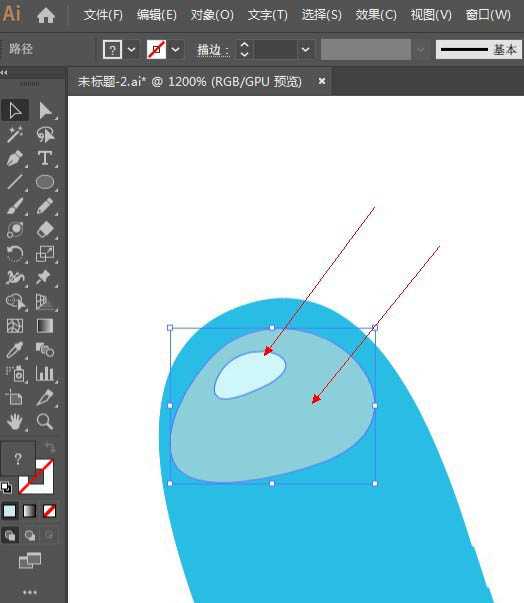Open the 效果(C) menu
Image resolution: width=524 pixels, height=603 pixels.
click(376, 15)
